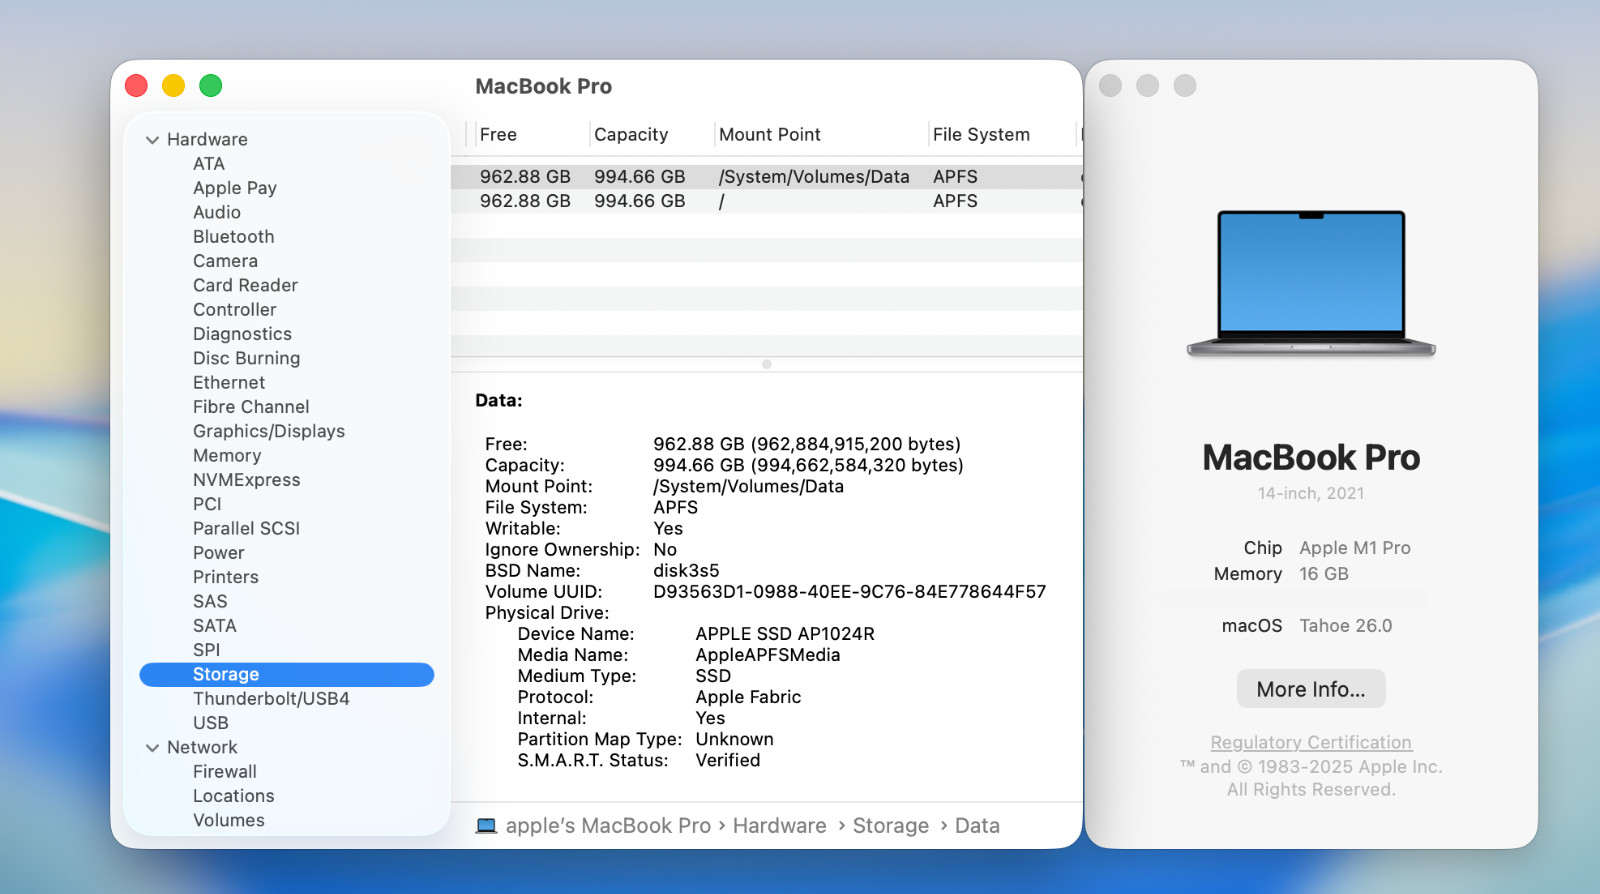The height and width of the screenshot is (894, 1600).
Task: Collapse the Network section chevron
Action: [x=152, y=748]
